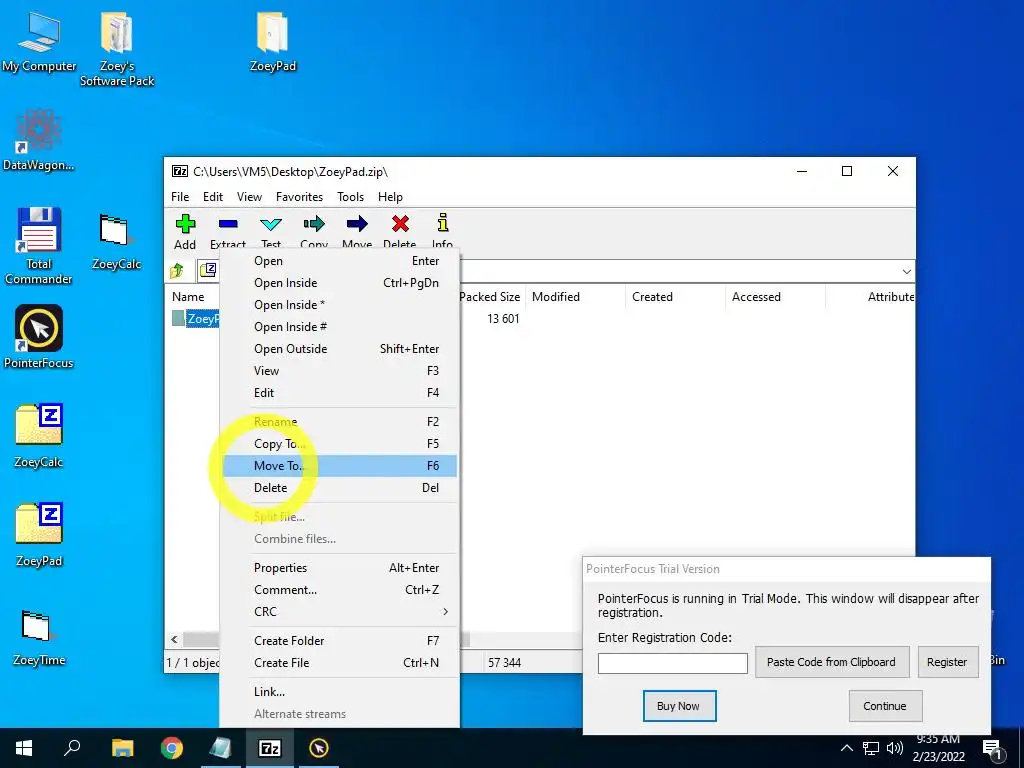Select the ZoeyCalc zip archive icon

point(39,436)
